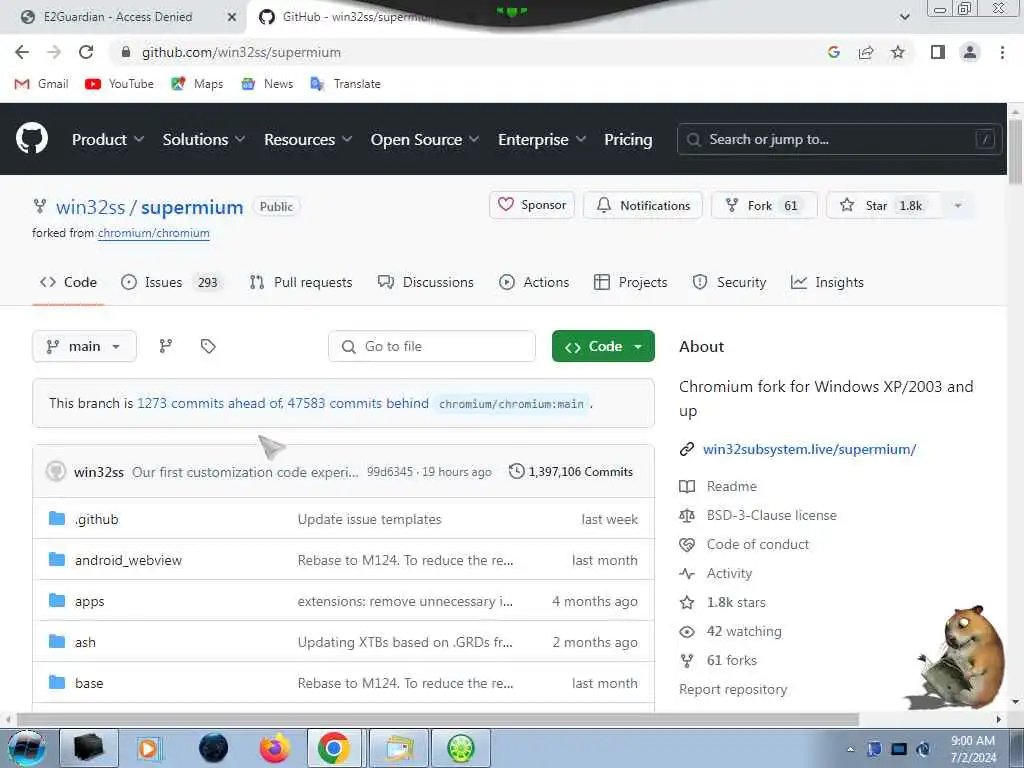Click the Windows Start orb
1024x768 pixels.
coord(26,748)
